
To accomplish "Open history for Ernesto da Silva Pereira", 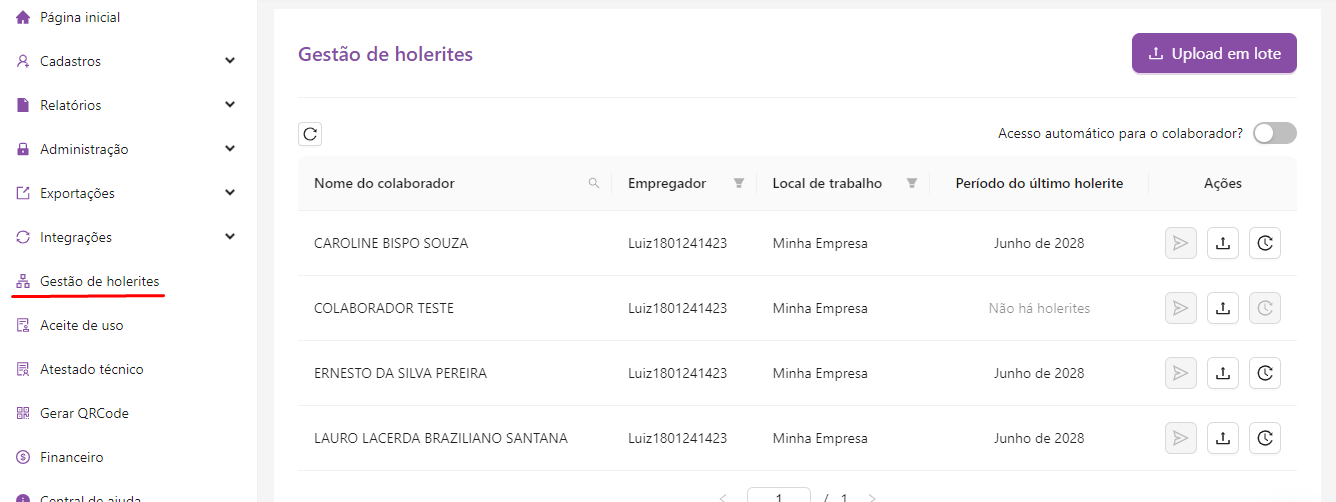I will [1265, 373].
